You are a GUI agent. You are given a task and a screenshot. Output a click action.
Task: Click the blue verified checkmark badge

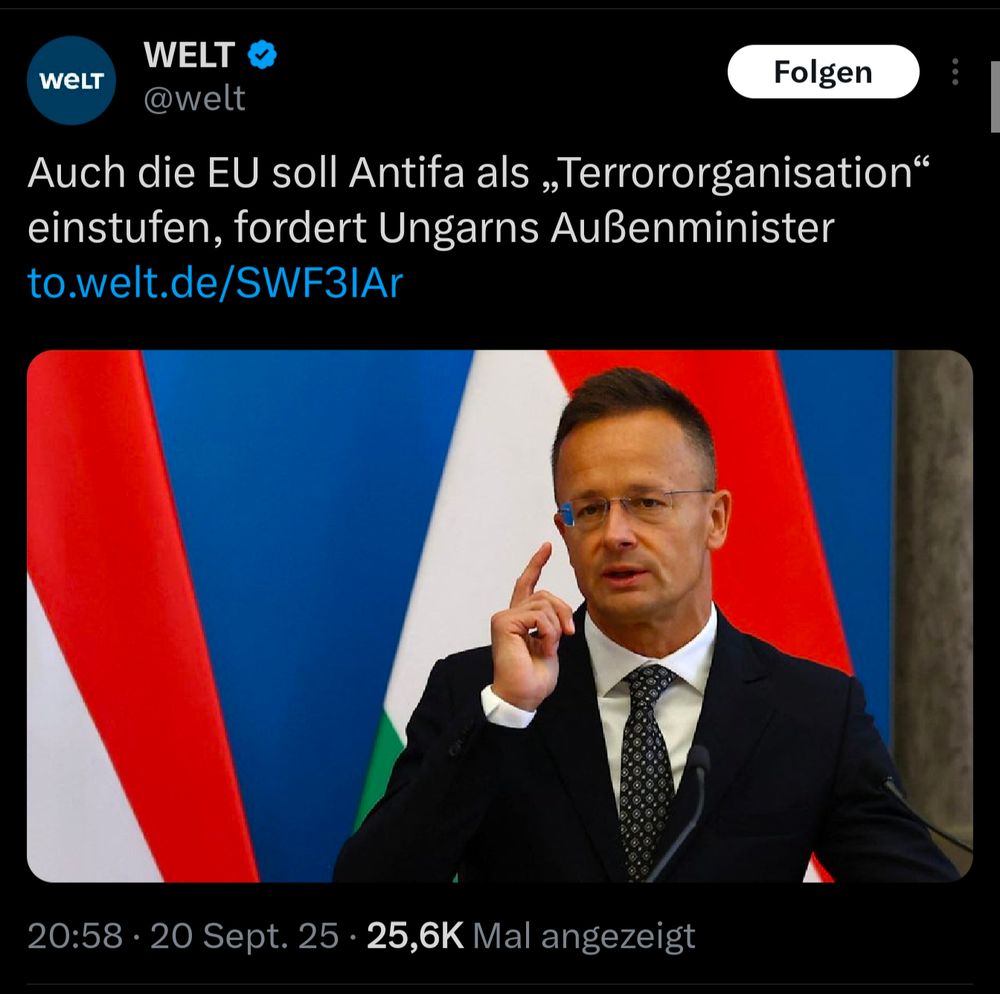tap(261, 55)
